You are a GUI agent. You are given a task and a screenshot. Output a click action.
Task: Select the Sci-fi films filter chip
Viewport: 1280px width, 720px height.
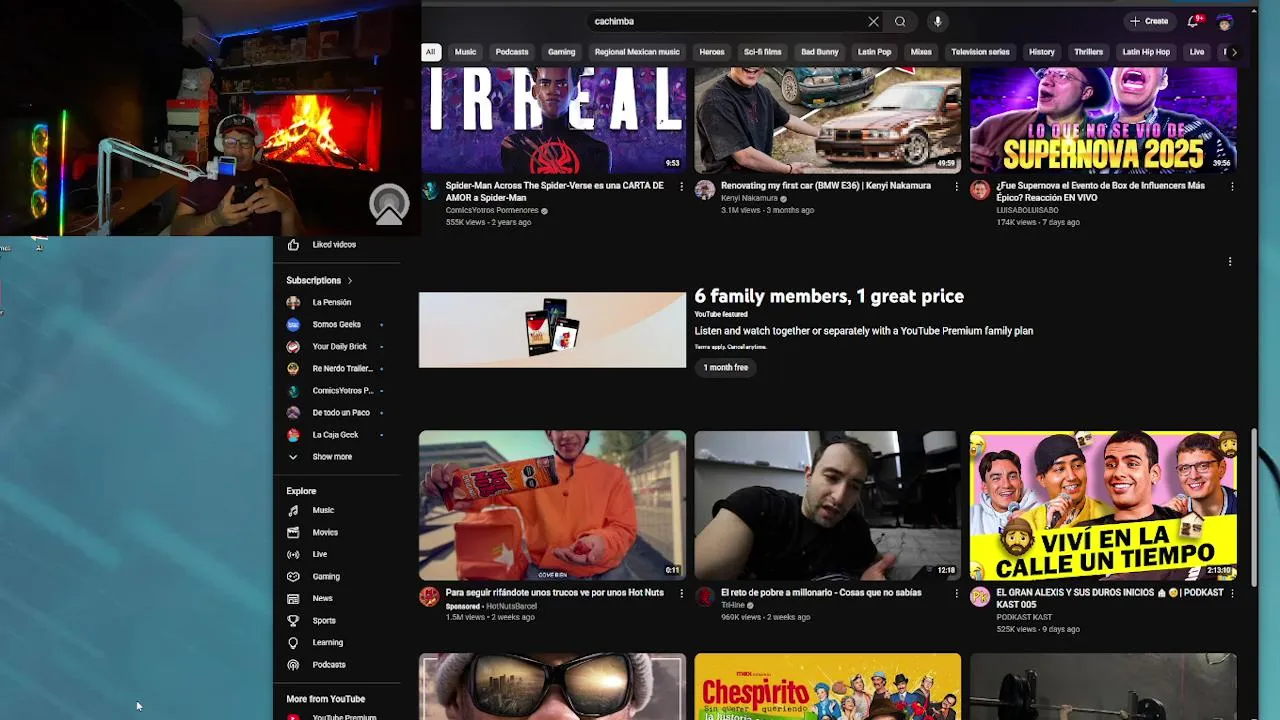[762, 52]
